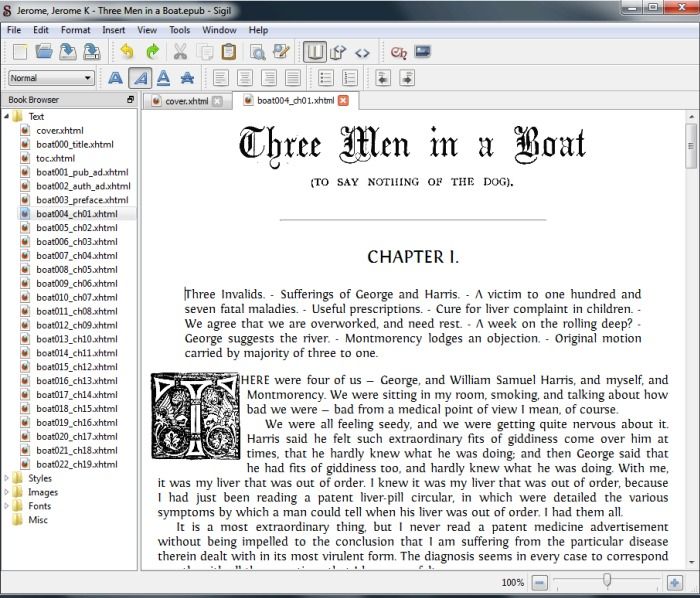Click the Insert Image icon
Screen dimensions: 700x598
coord(422,51)
